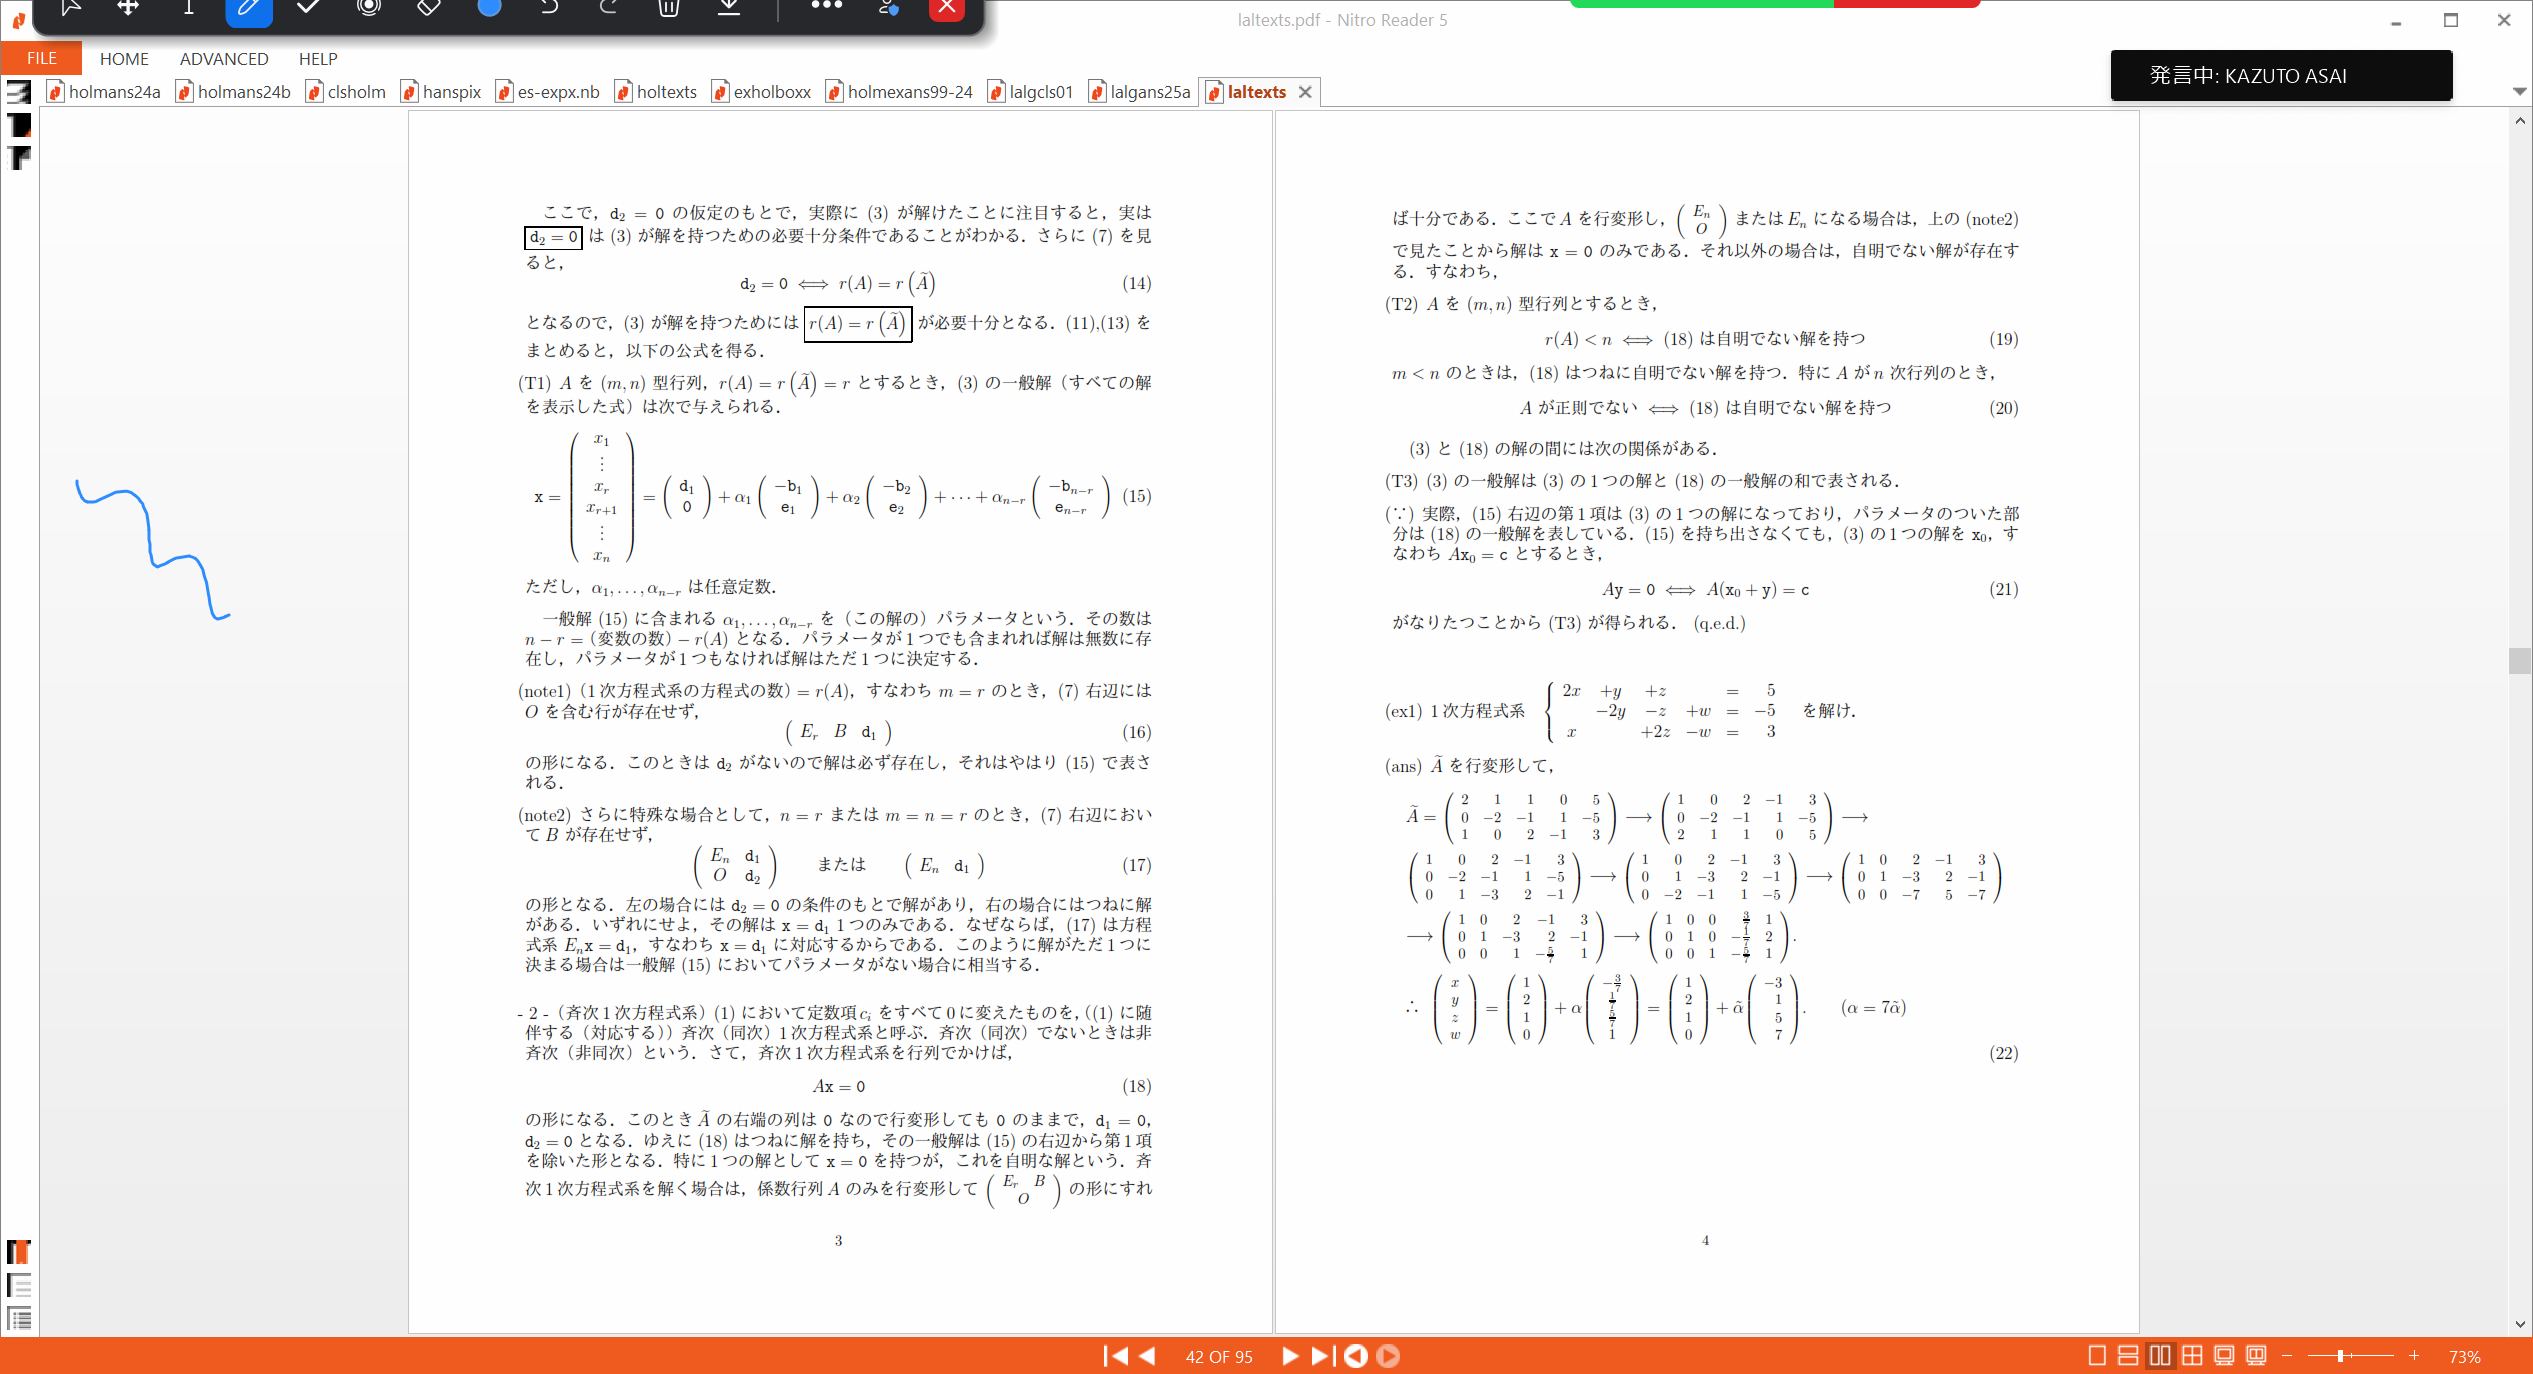2533x1374 pixels.
Task: Click the scrollbar down arrow
Action: pyautogui.click(x=2520, y=1324)
